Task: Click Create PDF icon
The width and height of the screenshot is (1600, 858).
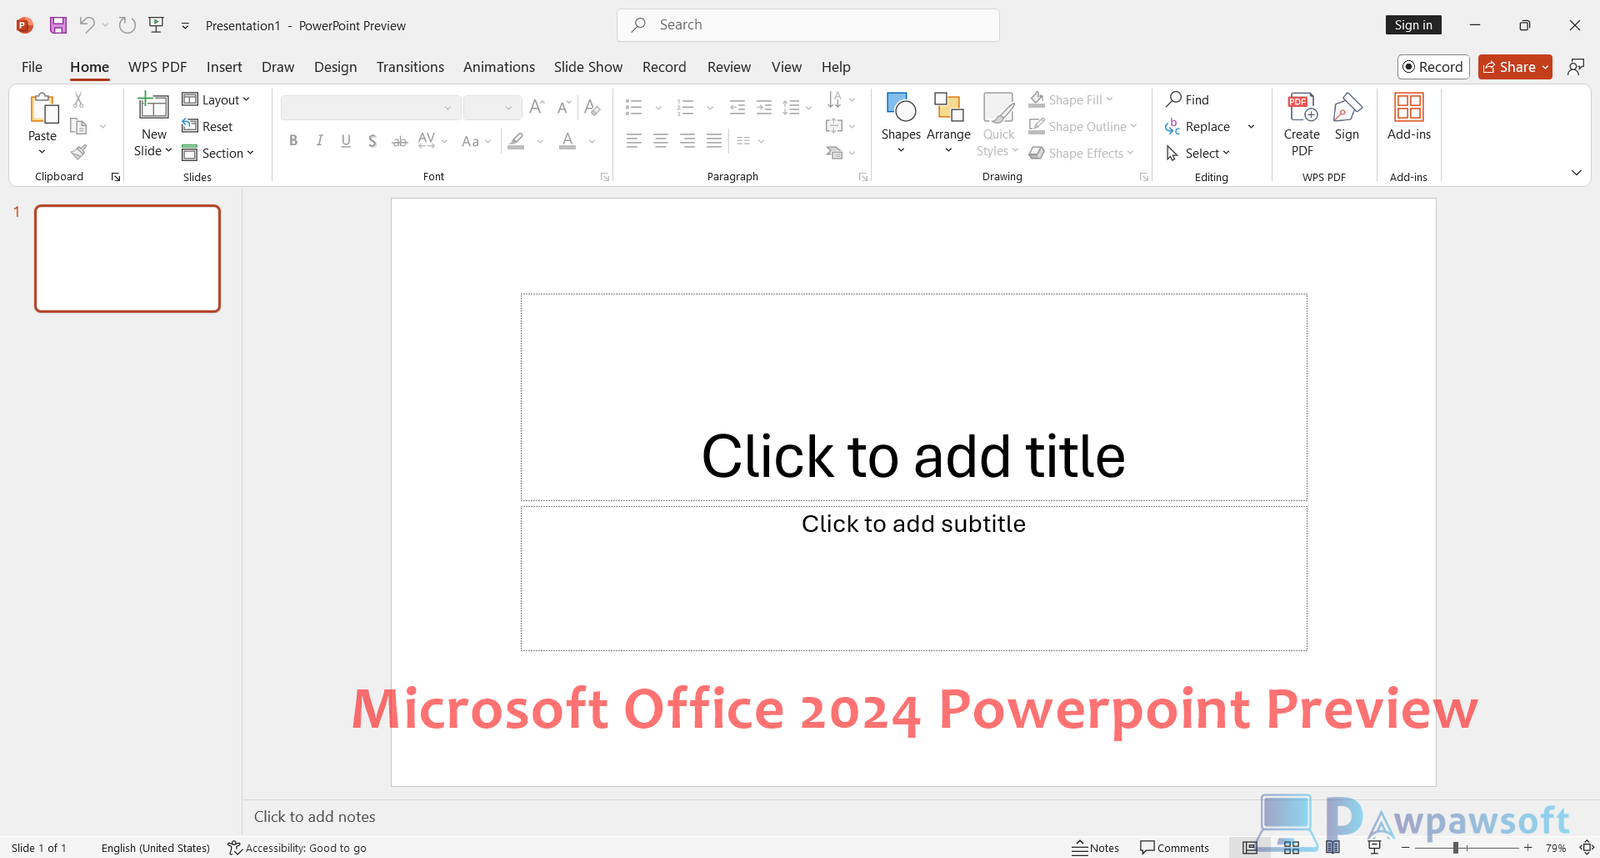Action: pyautogui.click(x=1302, y=124)
